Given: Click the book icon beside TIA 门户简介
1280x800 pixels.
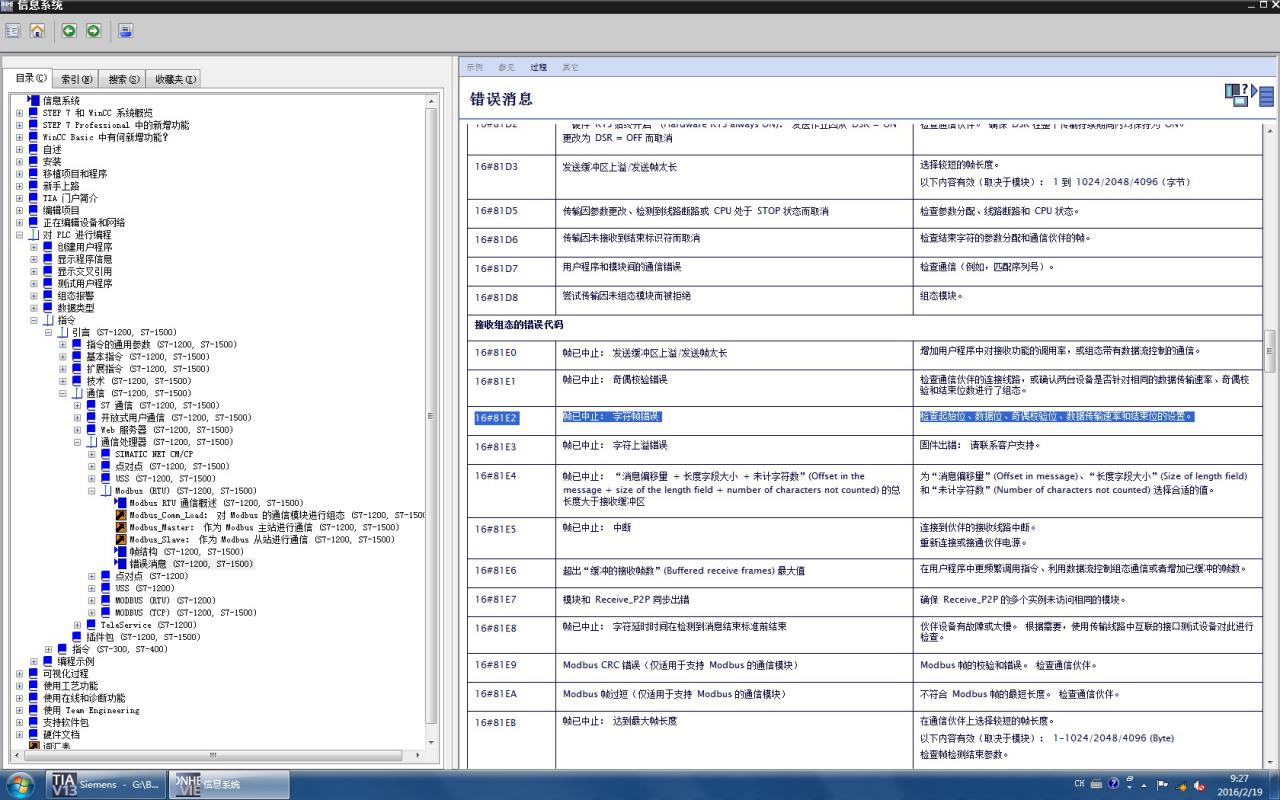Looking at the screenshot, I should coord(34,198).
